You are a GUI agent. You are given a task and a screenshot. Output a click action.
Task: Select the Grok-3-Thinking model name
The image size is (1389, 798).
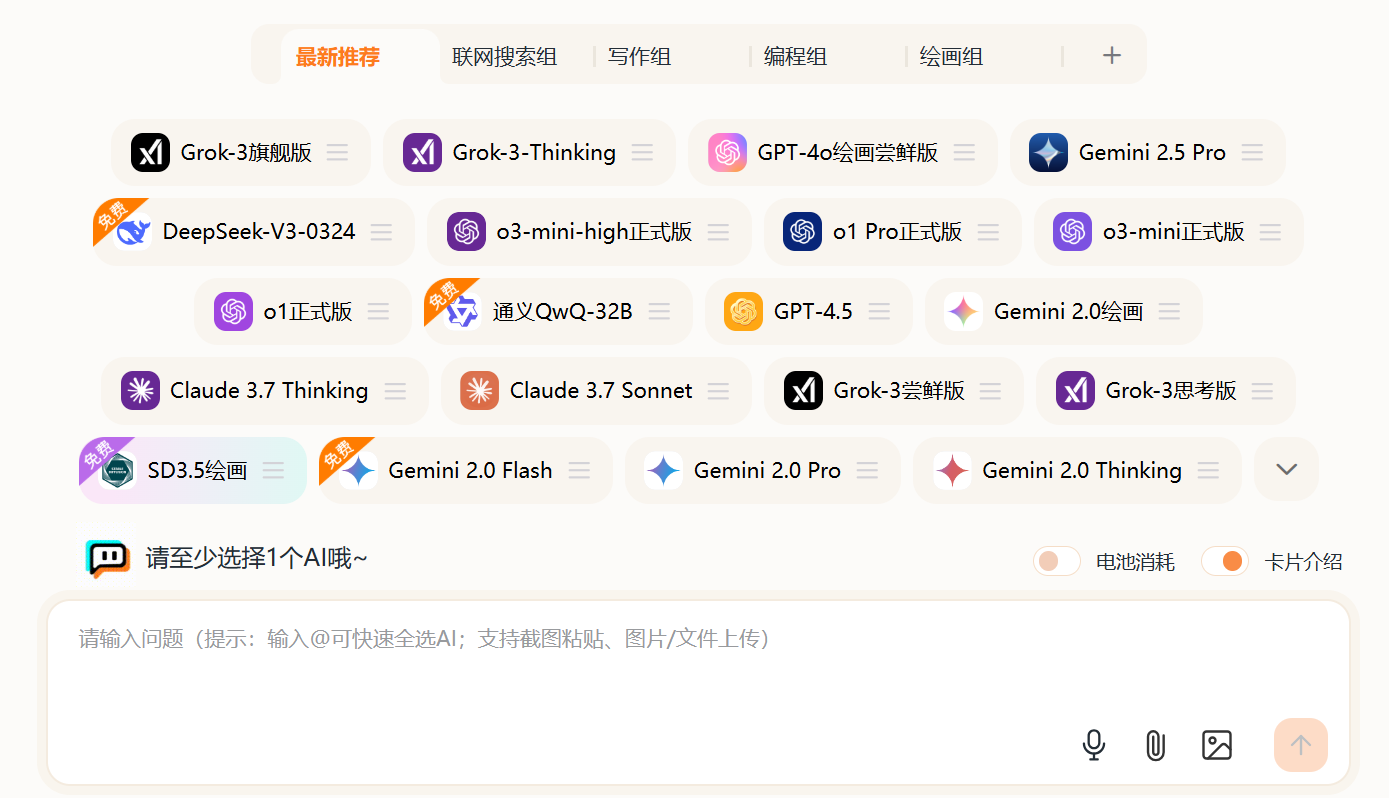(x=534, y=153)
